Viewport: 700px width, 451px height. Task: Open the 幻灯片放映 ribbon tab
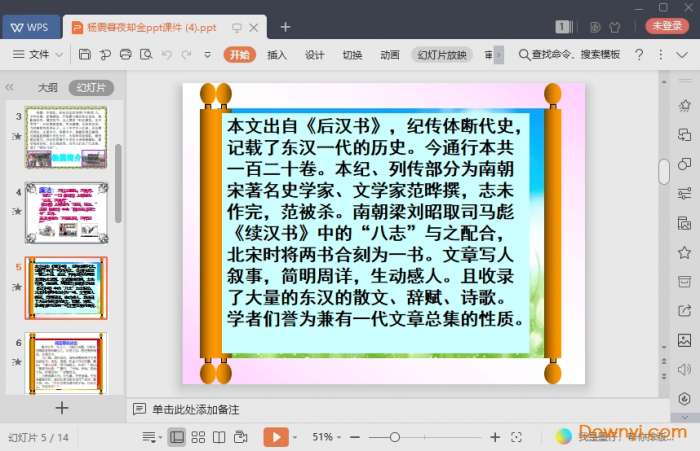(x=442, y=54)
